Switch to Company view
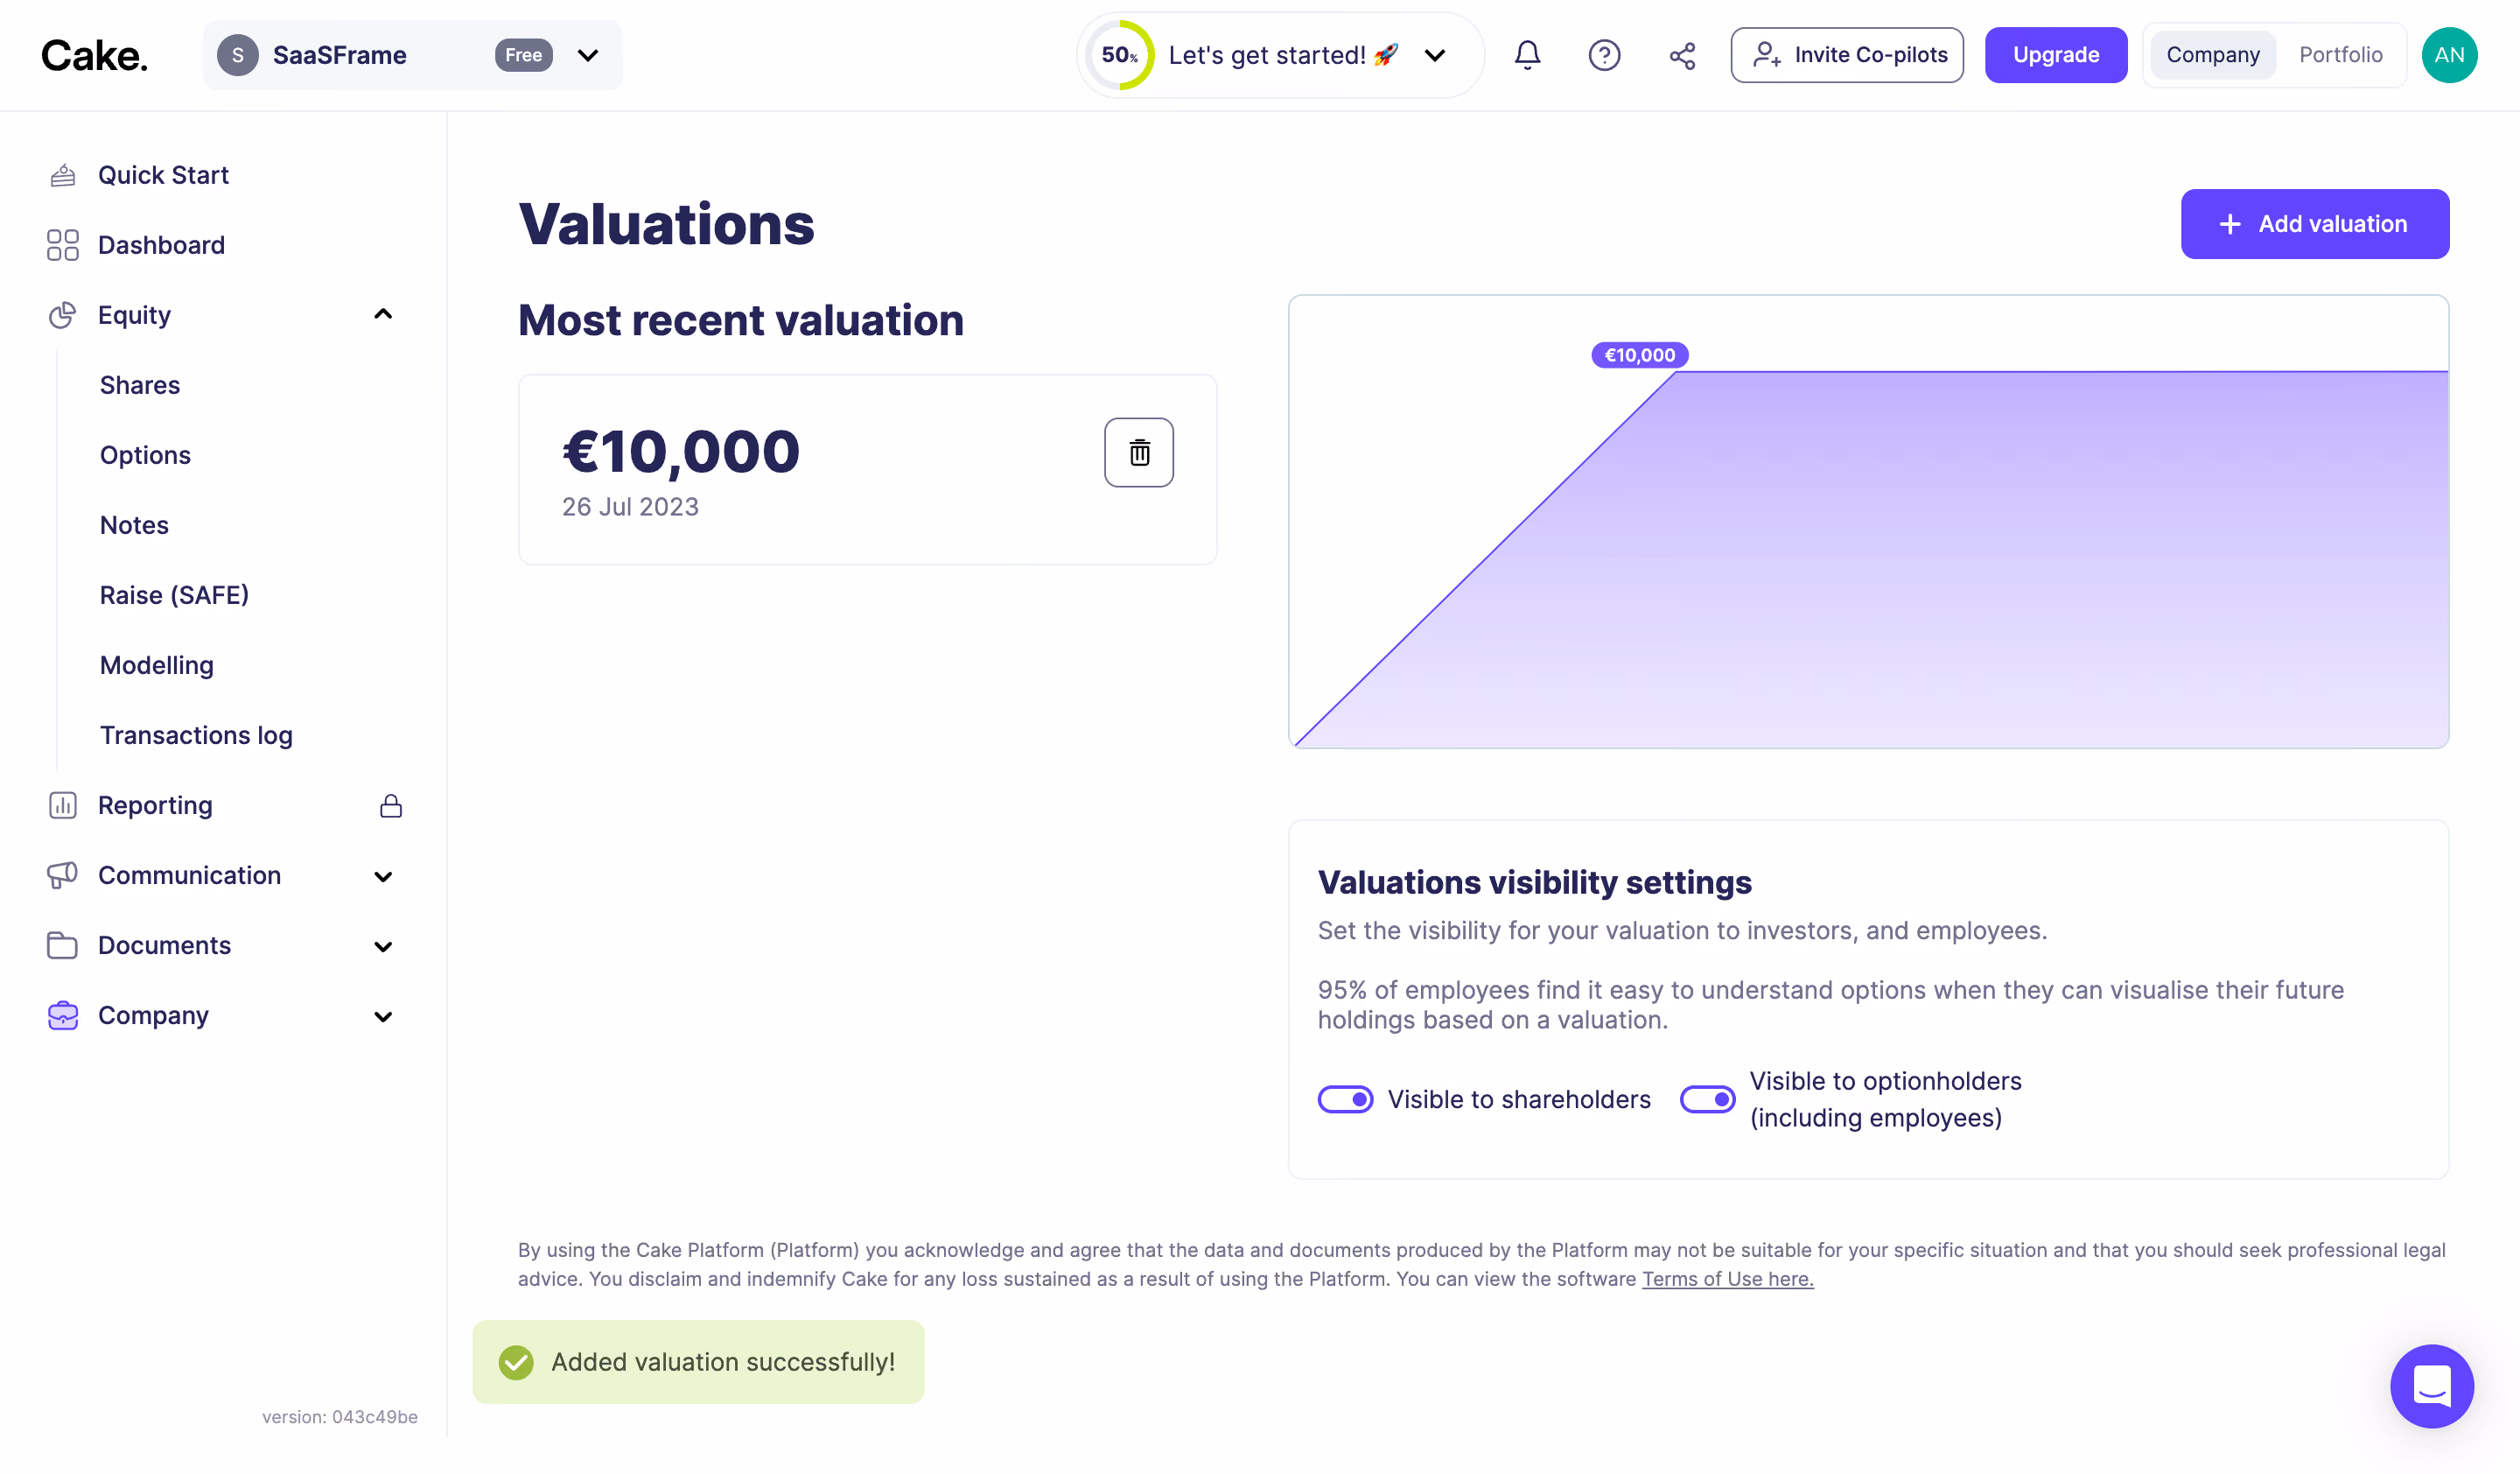 (2212, 55)
